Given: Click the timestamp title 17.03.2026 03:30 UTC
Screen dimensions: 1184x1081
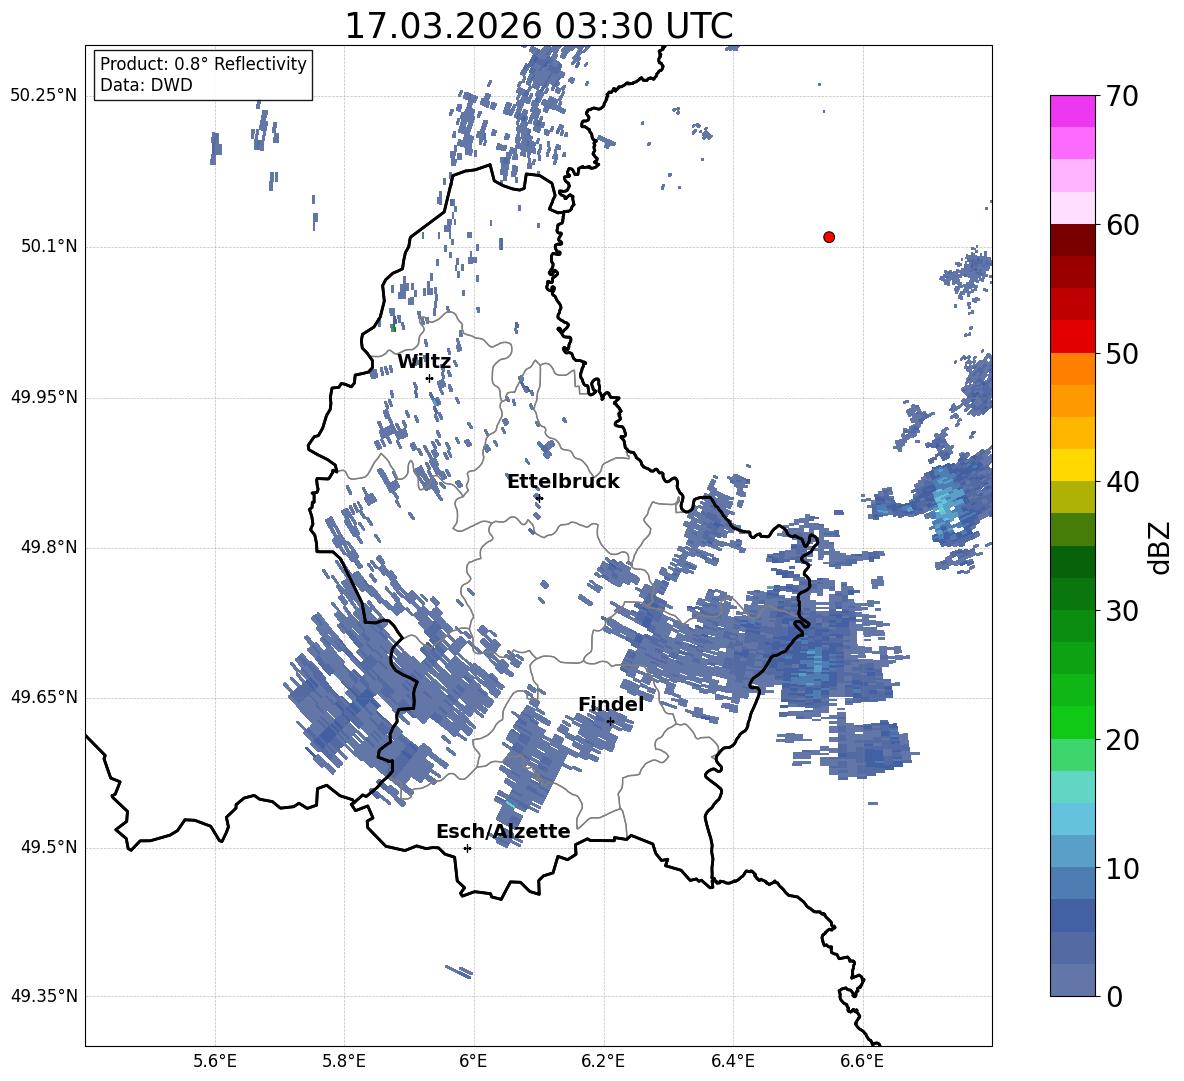Looking at the screenshot, I should tap(539, 26).
